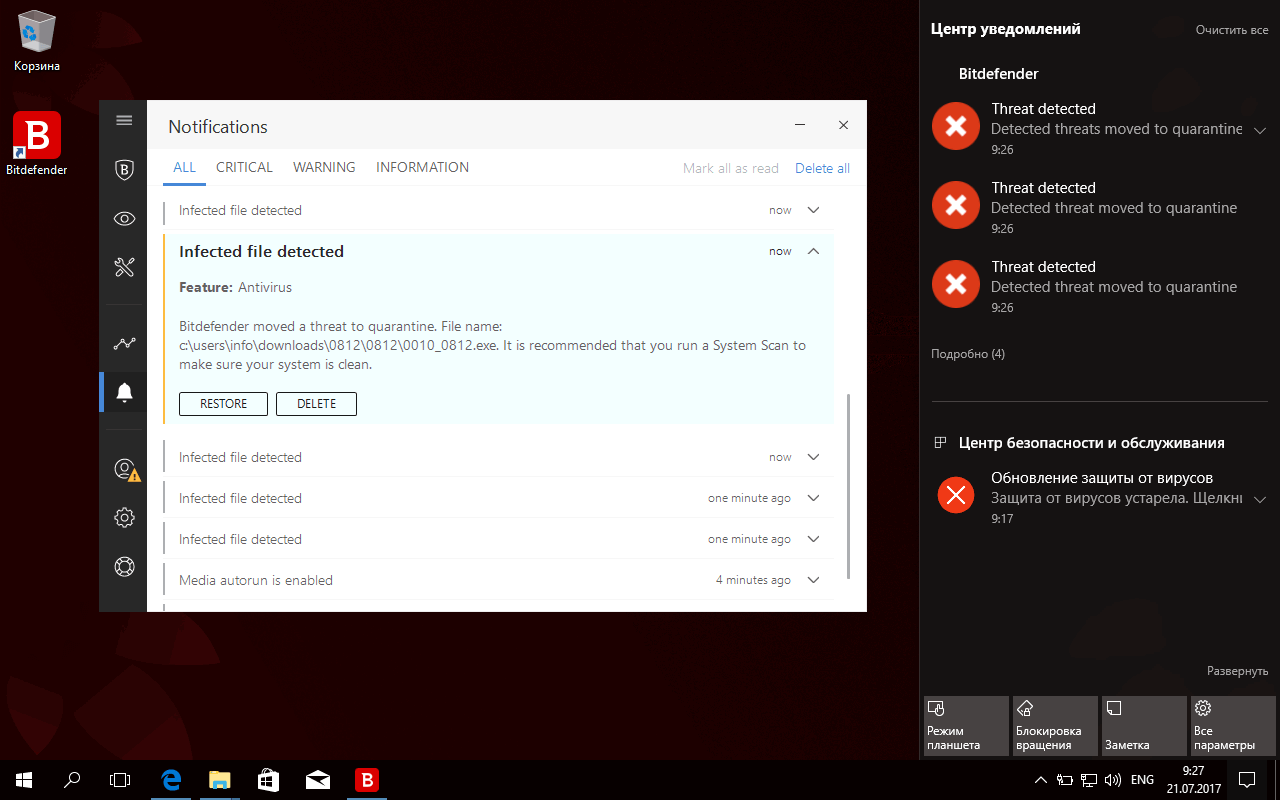The image size is (1280, 800).
Task: Select the Privacy eye icon in sidebar
Action: pyautogui.click(x=123, y=218)
